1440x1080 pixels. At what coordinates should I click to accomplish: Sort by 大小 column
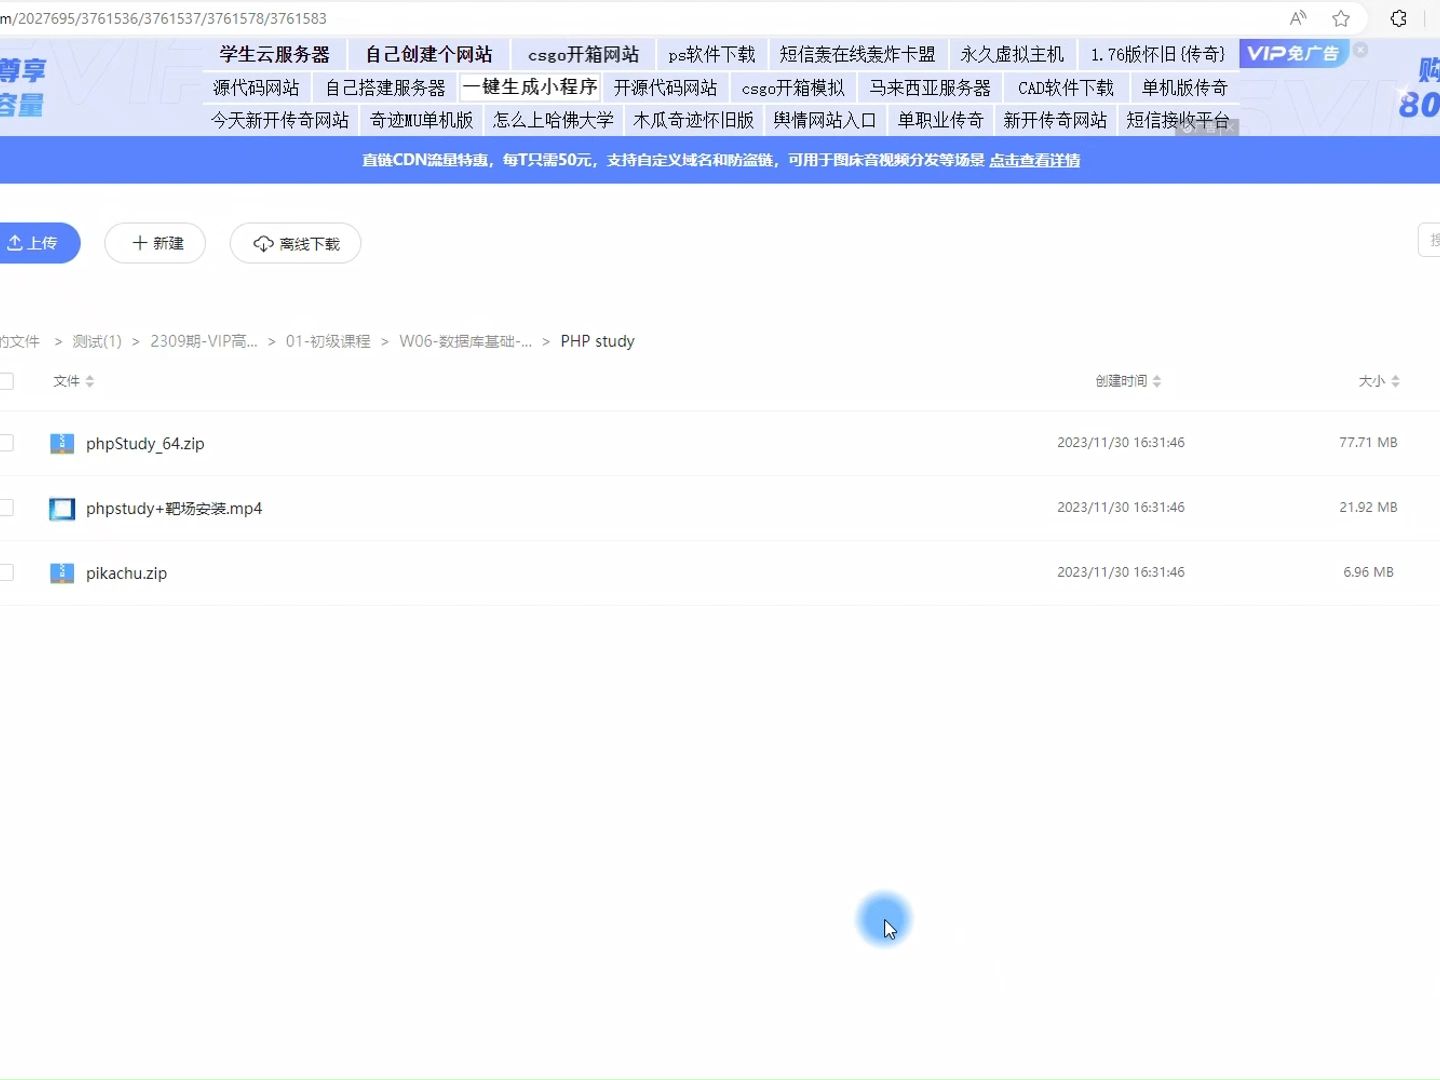click(1379, 381)
